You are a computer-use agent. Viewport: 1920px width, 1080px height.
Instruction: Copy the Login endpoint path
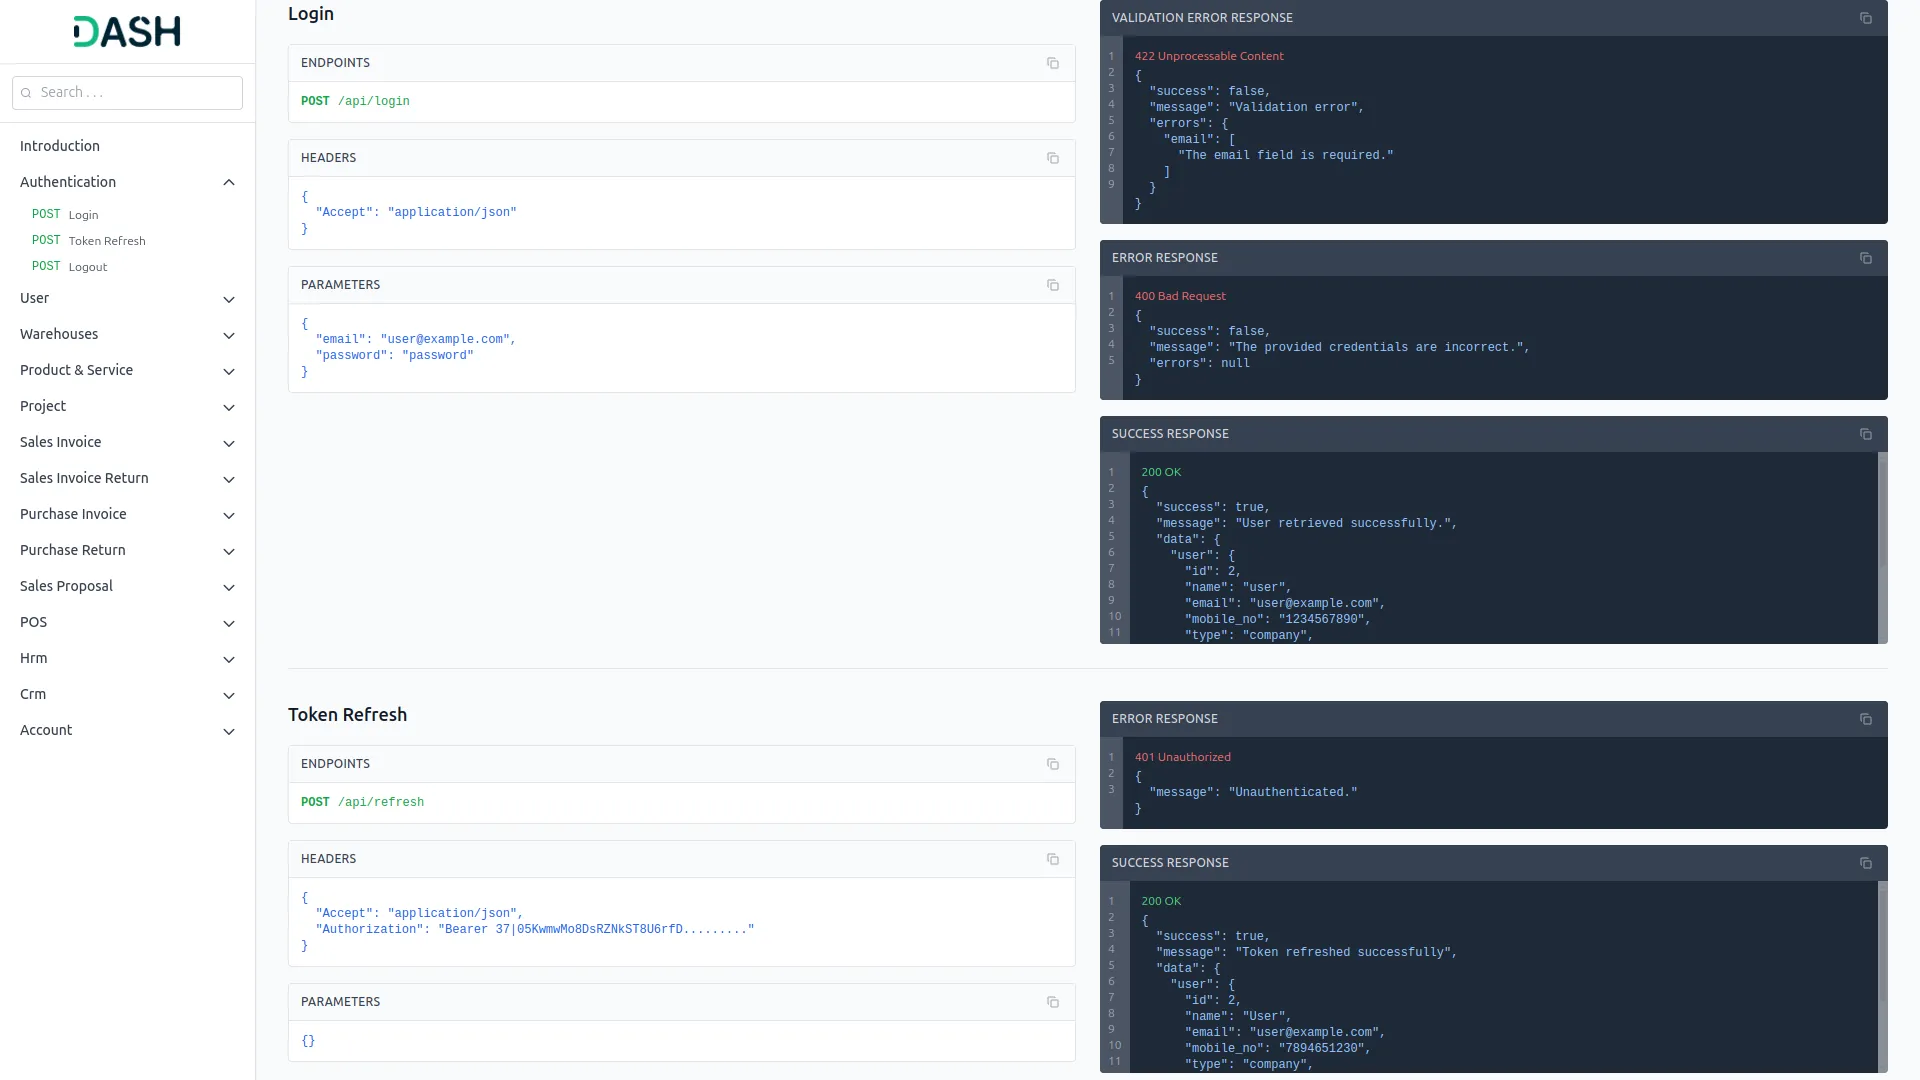1053,63
